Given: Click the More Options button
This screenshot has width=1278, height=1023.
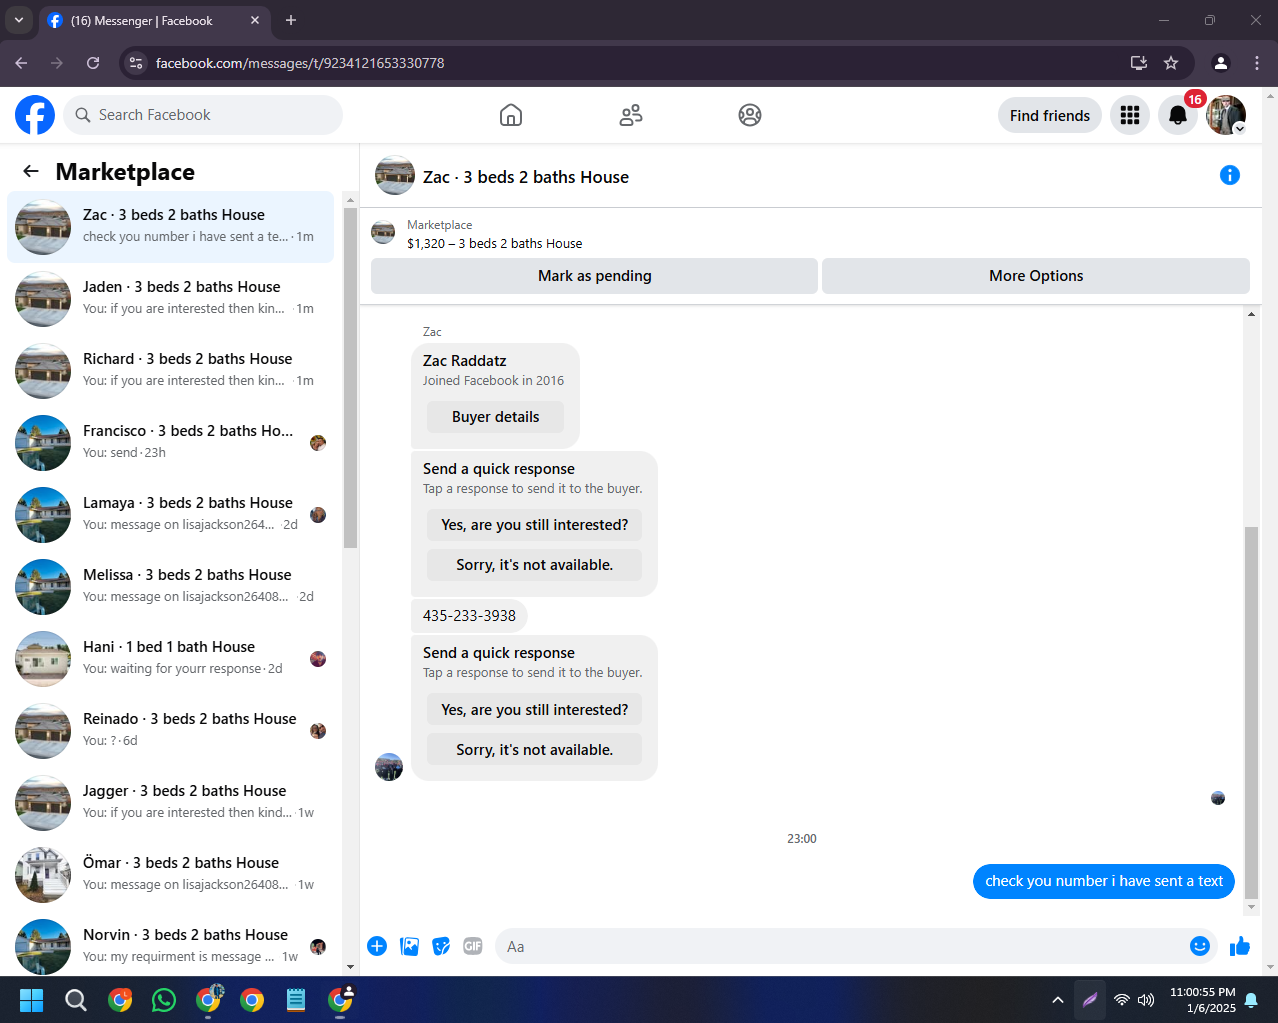Looking at the screenshot, I should [x=1036, y=276].
